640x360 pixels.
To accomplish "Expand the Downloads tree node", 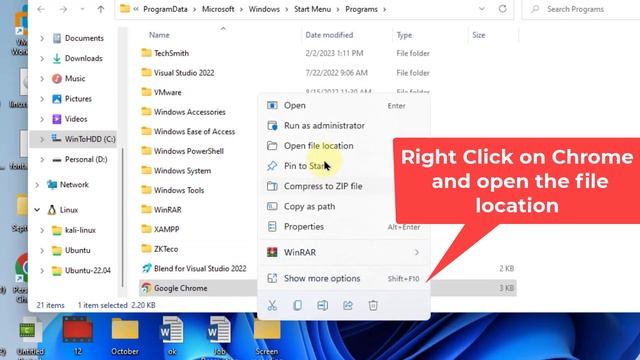I will 42,58.
